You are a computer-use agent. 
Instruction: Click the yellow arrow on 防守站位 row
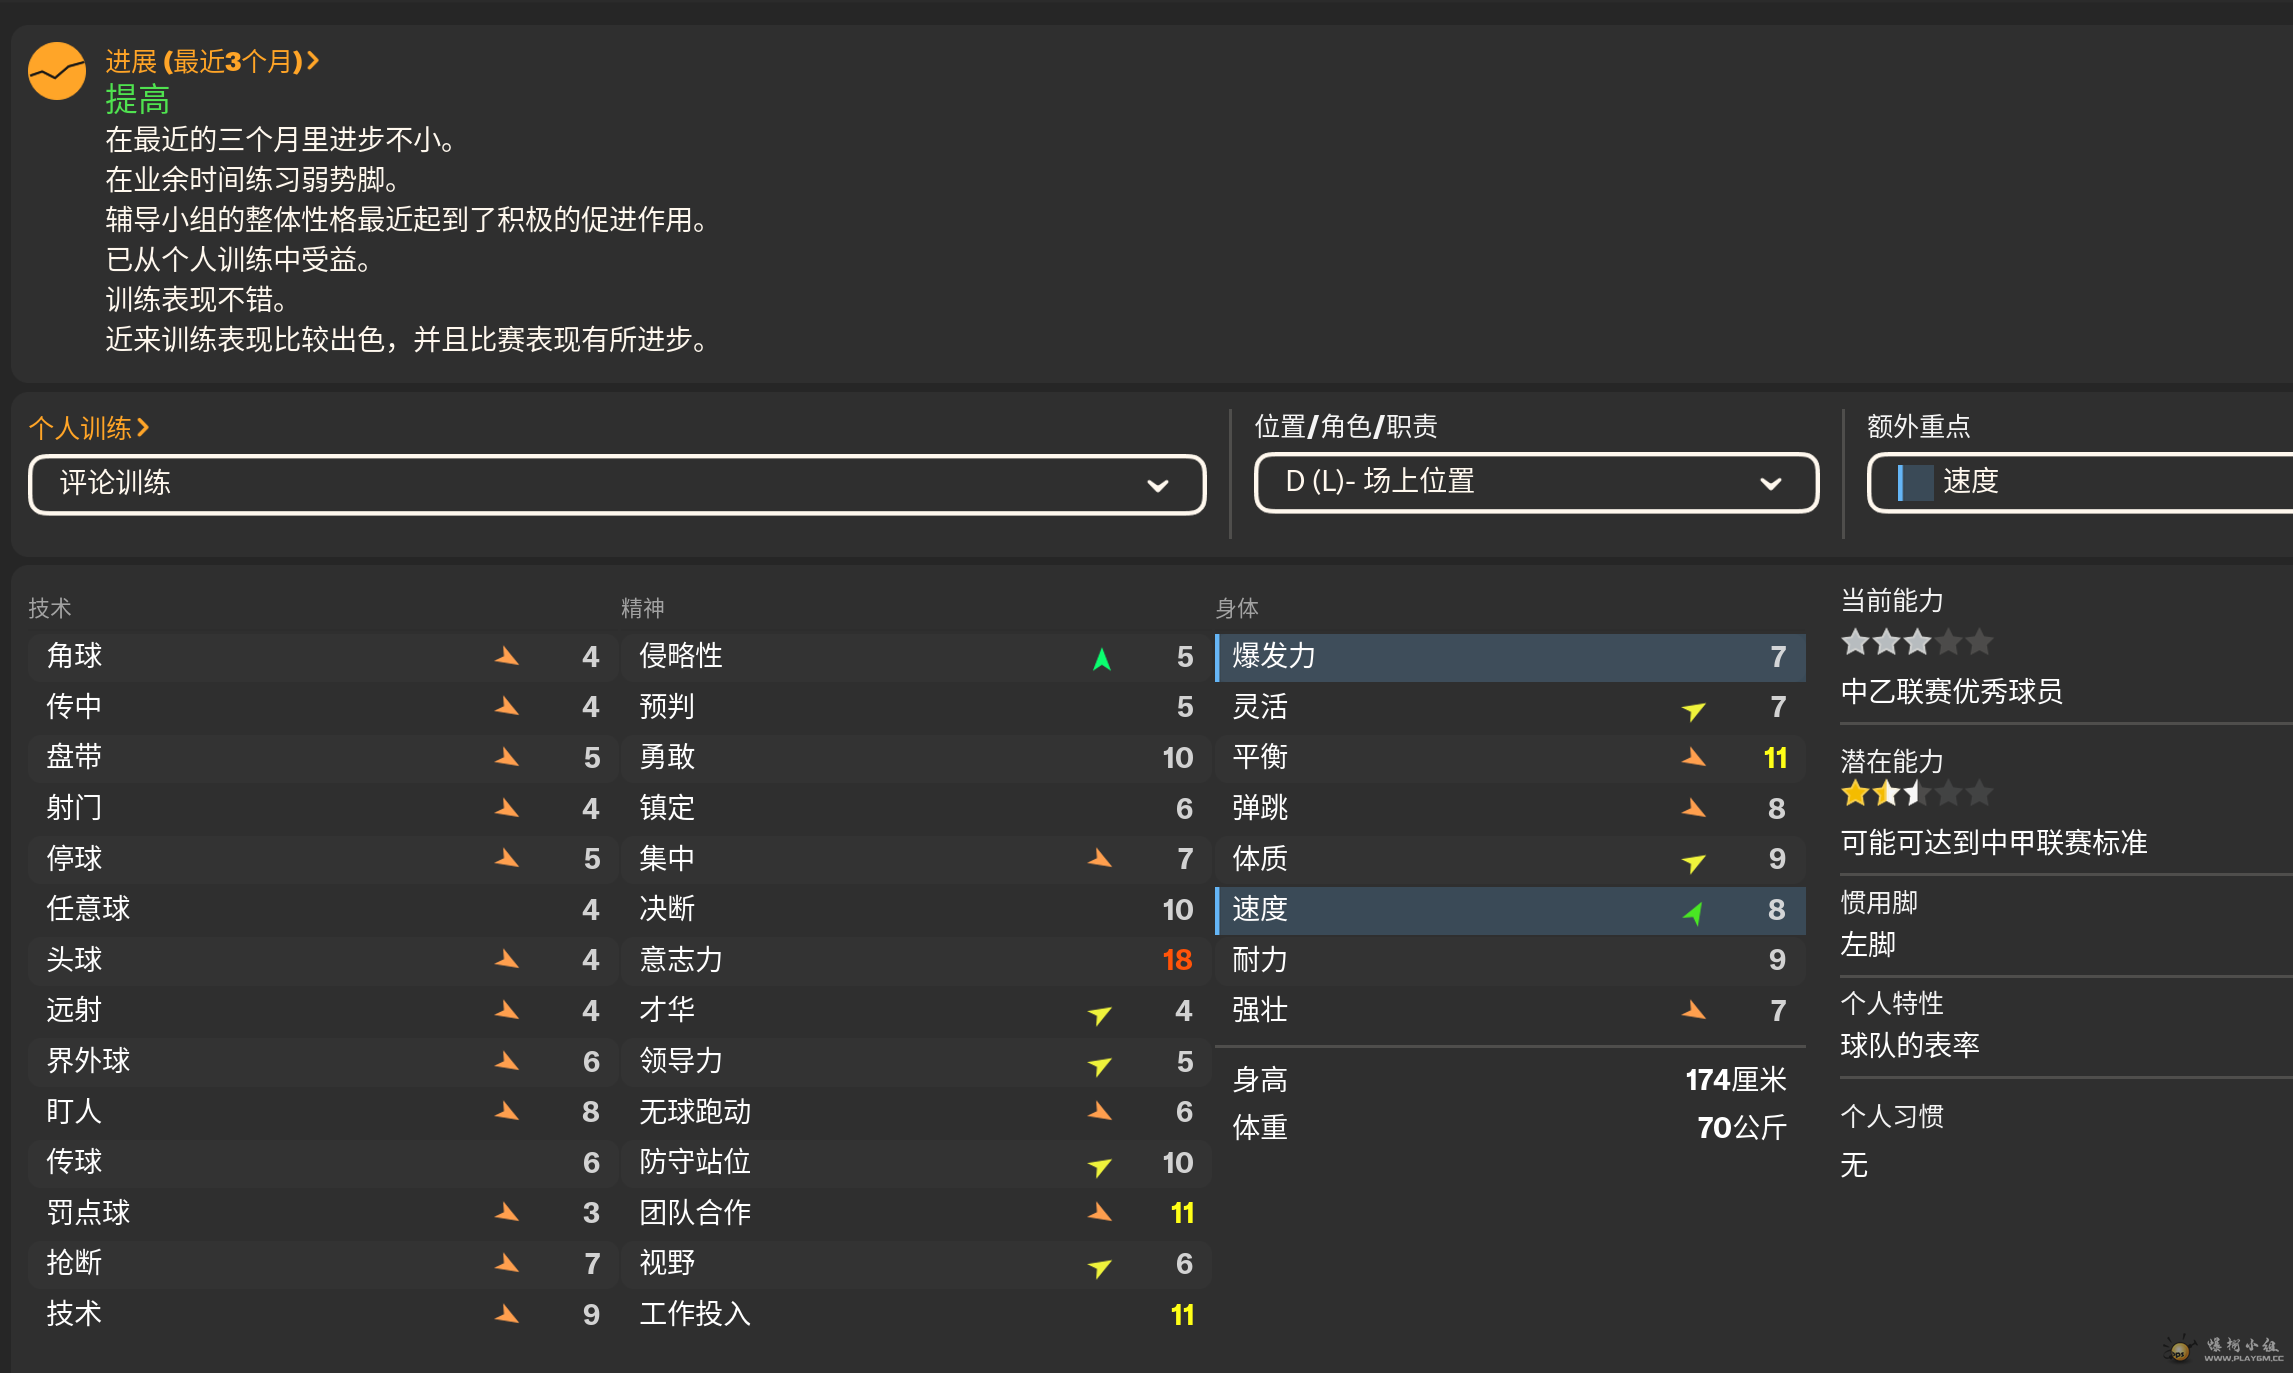tap(1100, 1166)
